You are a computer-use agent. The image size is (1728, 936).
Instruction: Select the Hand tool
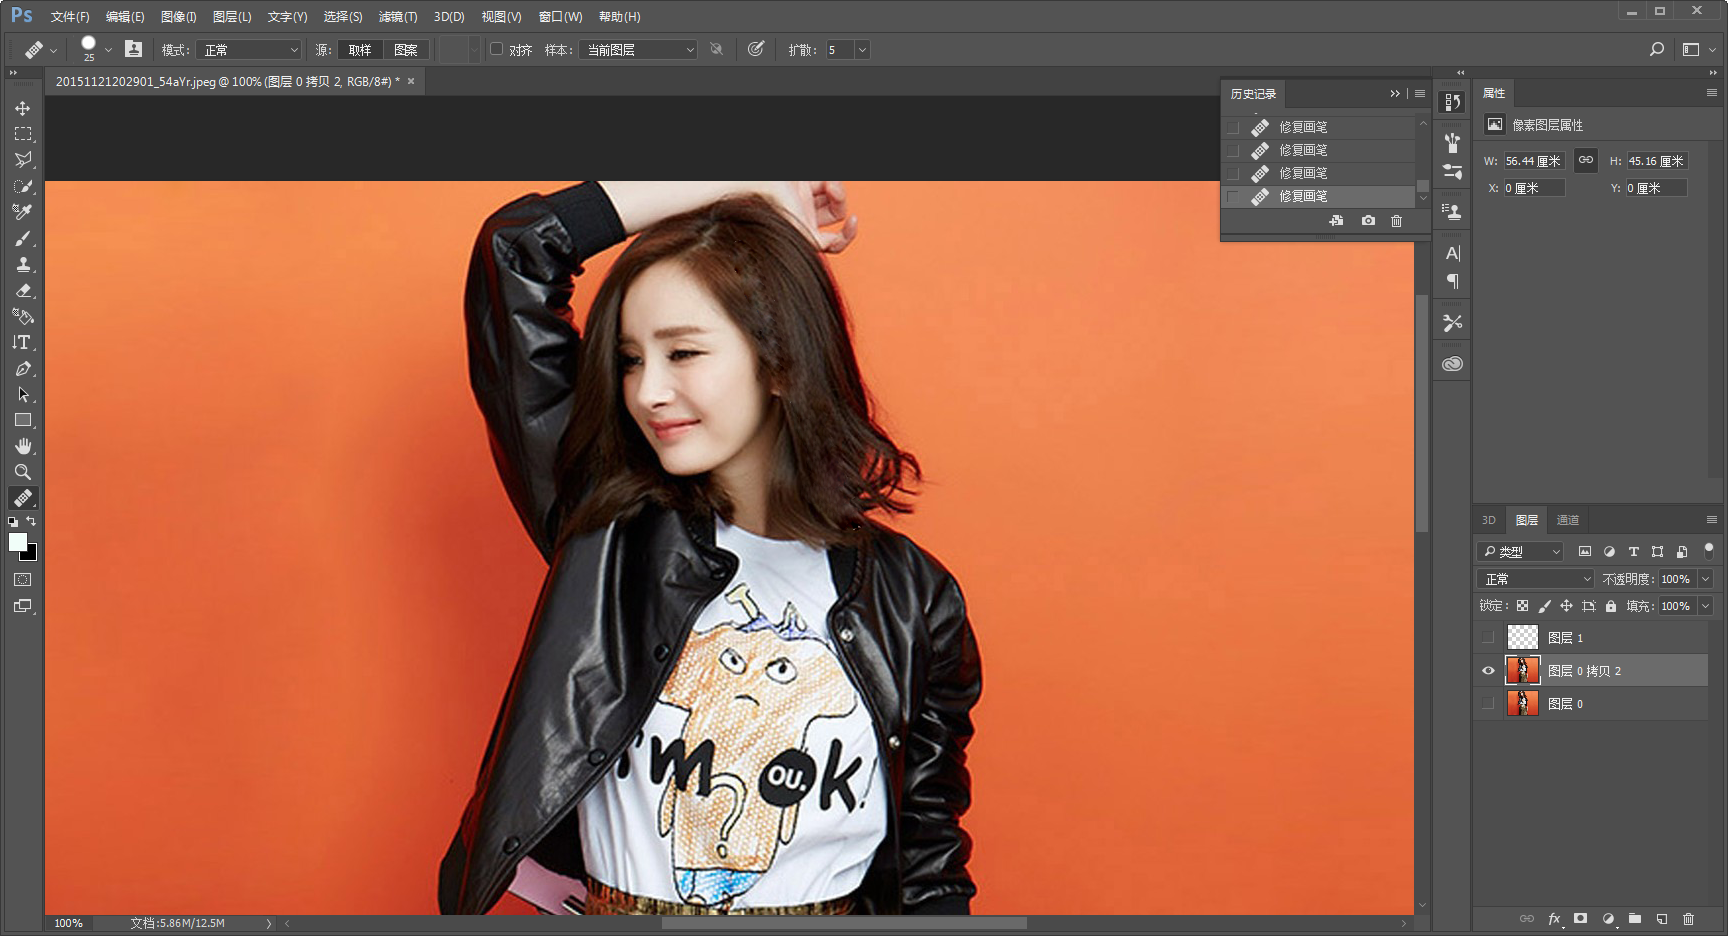click(22, 446)
